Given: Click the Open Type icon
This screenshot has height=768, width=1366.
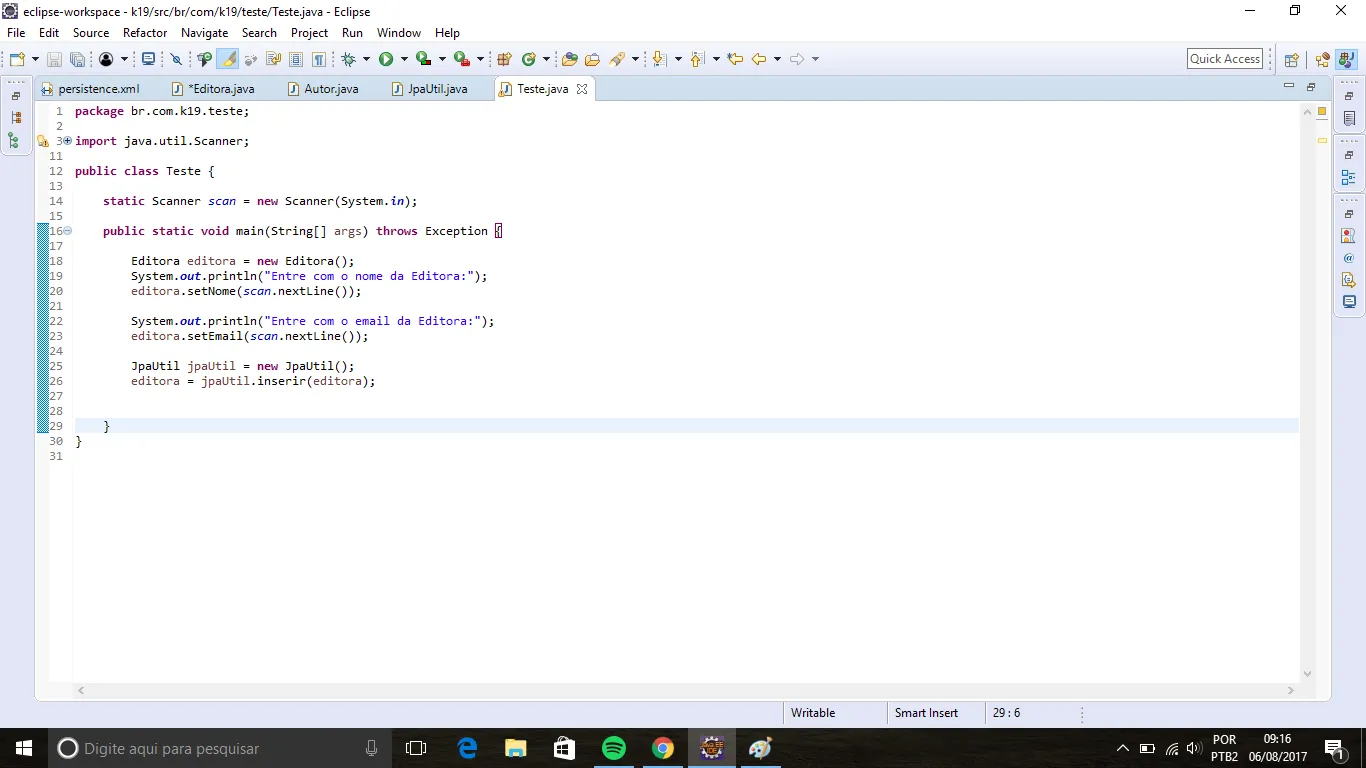Looking at the screenshot, I should [x=570, y=59].
